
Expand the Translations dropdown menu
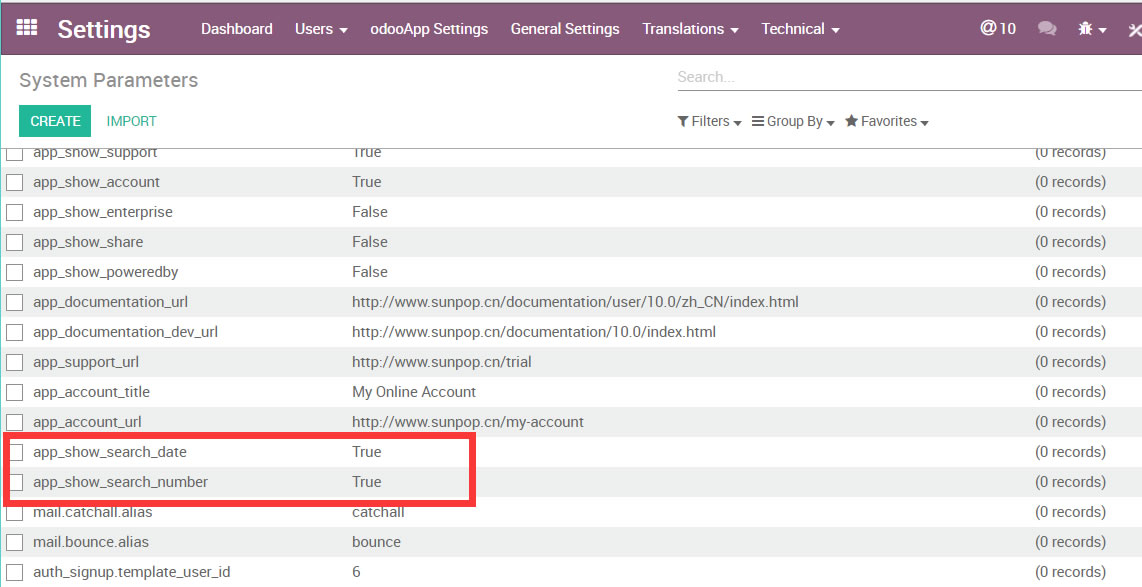690,29
